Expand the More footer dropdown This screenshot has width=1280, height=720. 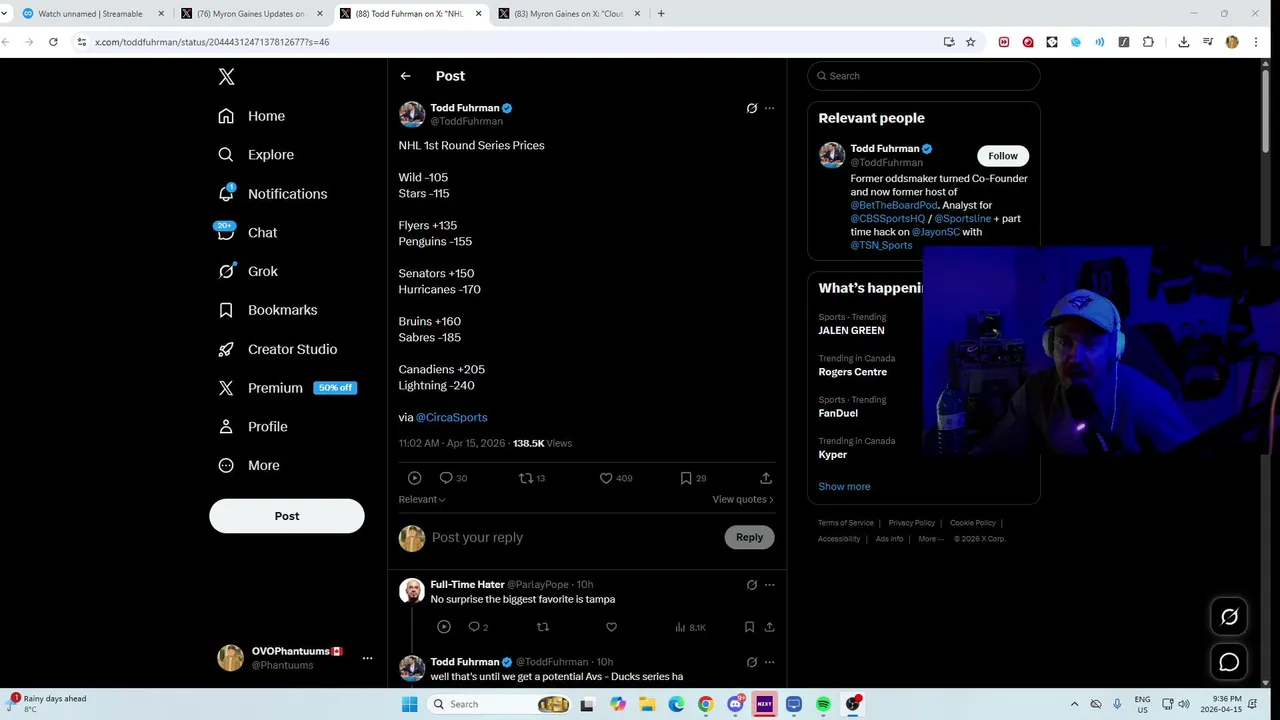(x=930, y=539)
